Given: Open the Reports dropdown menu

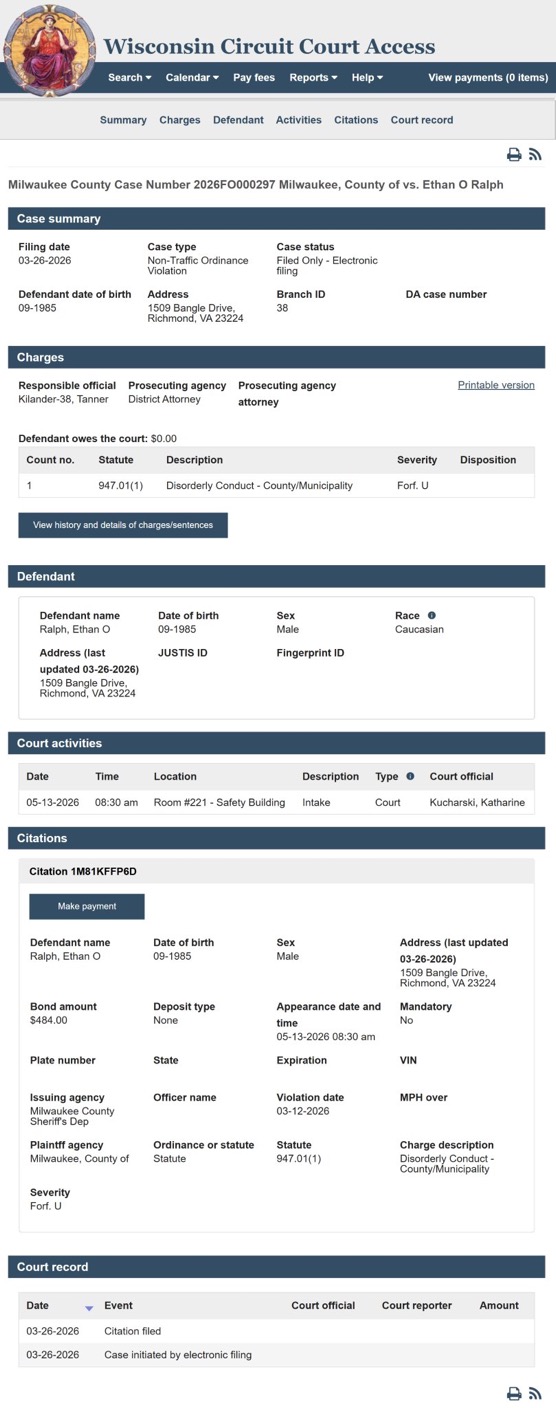Looking at the screenshot, I should [313, 77].
